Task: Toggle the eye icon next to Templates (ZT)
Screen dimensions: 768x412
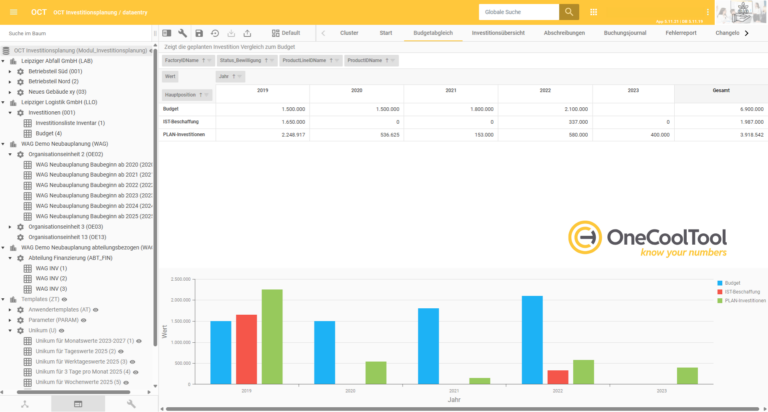Action: (x=65, y=298)
